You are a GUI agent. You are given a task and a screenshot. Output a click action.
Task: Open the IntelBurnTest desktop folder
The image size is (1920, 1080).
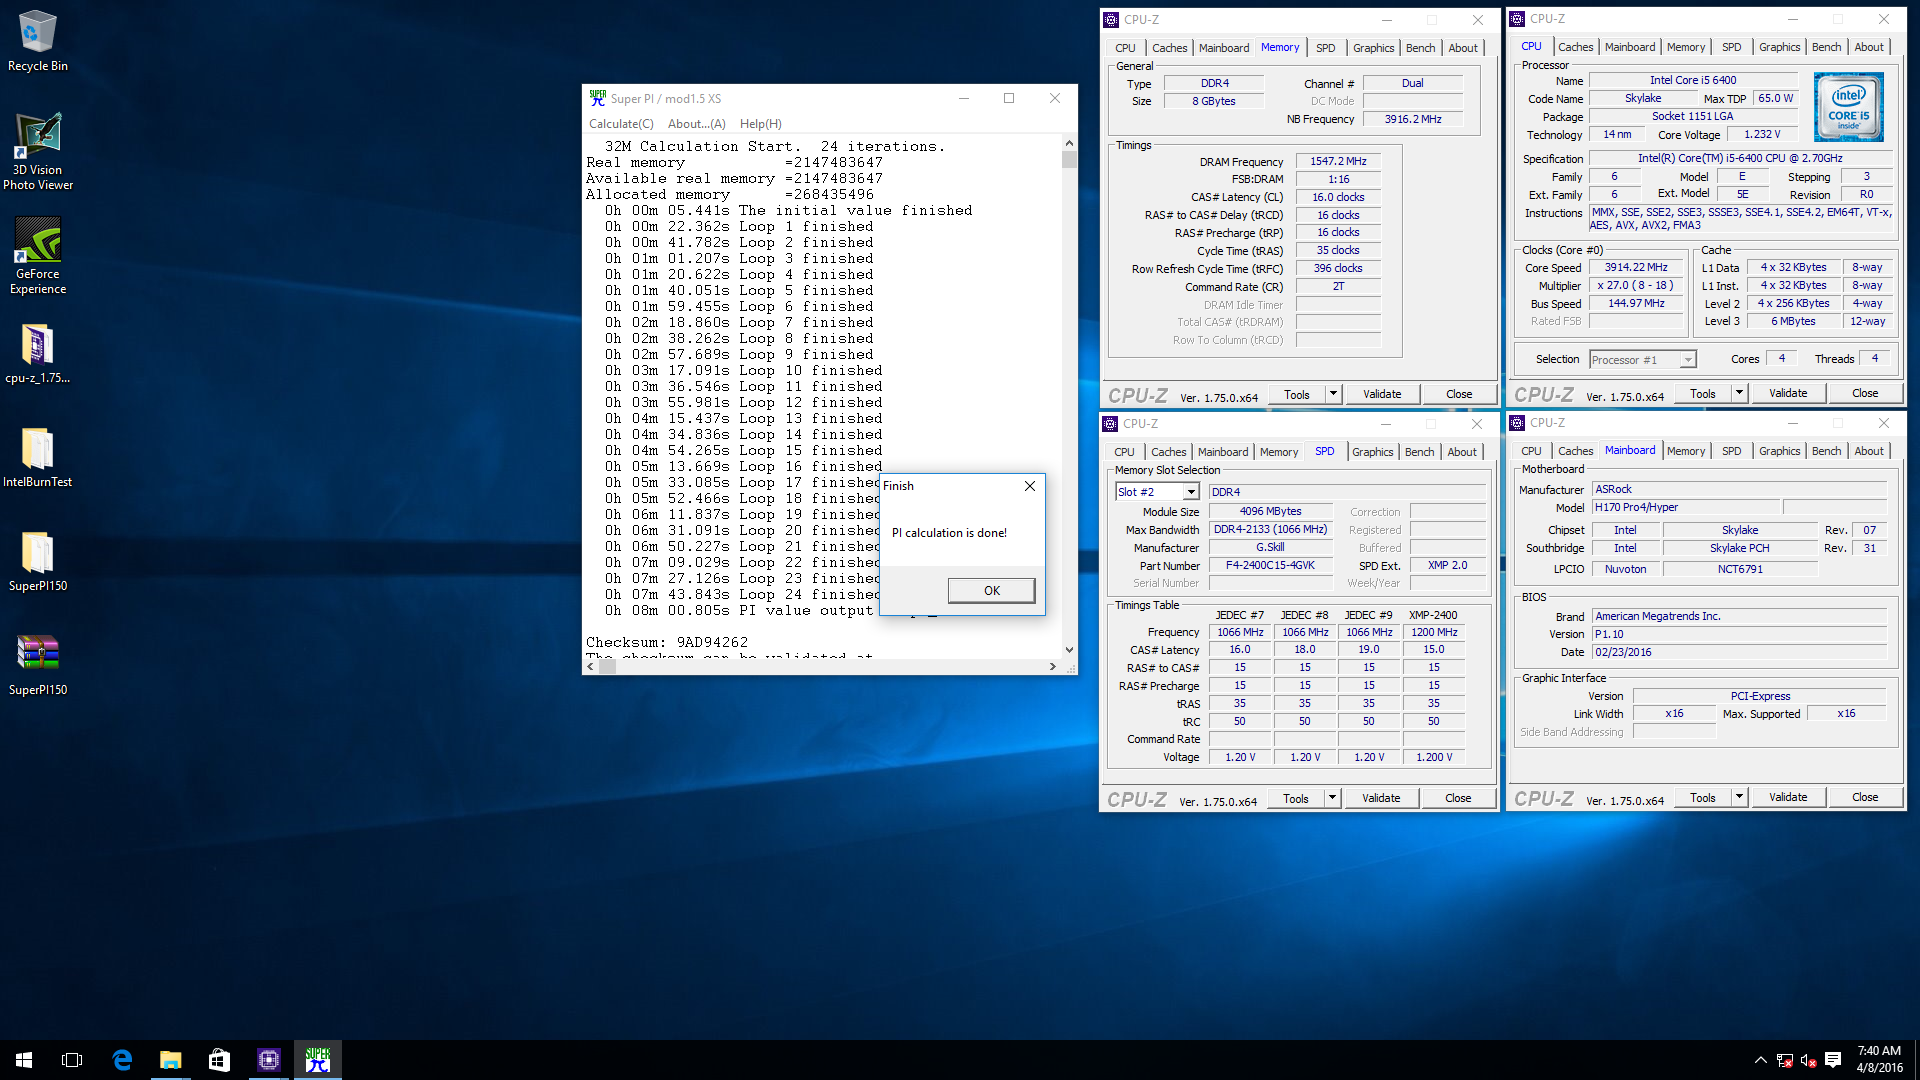pos(38,458)
